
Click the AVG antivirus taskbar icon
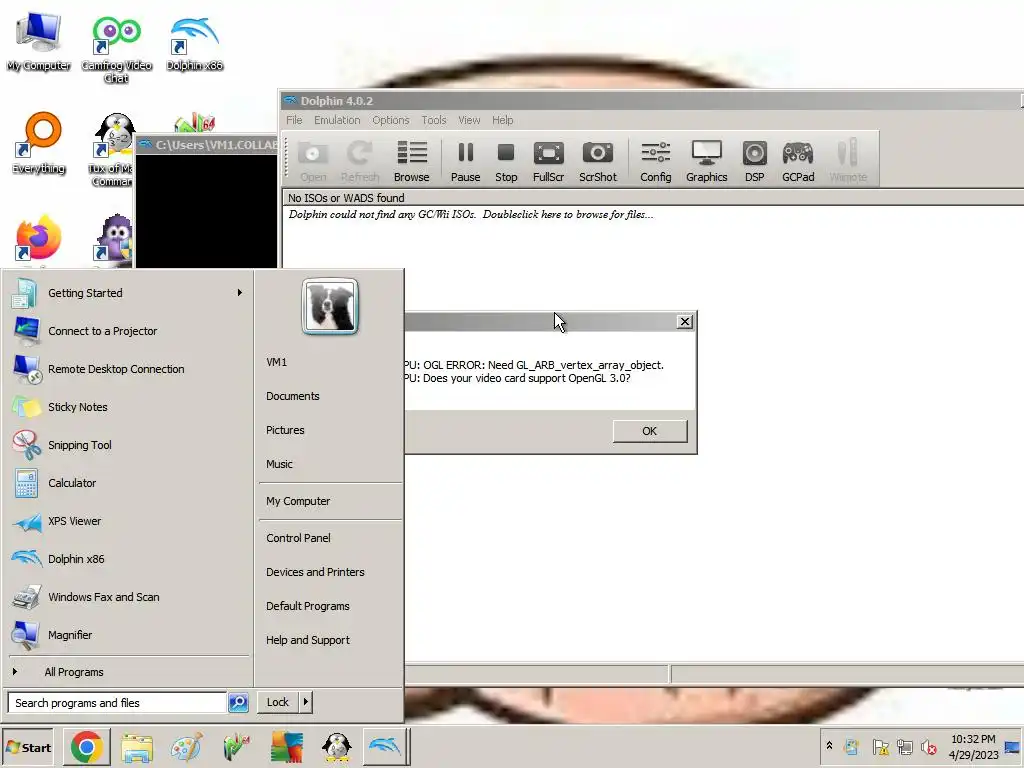[x=287, y=746]
